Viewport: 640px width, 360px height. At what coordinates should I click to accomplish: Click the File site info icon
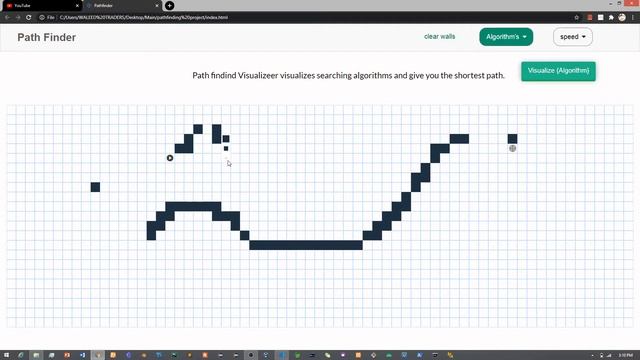(x=47, y=18)
